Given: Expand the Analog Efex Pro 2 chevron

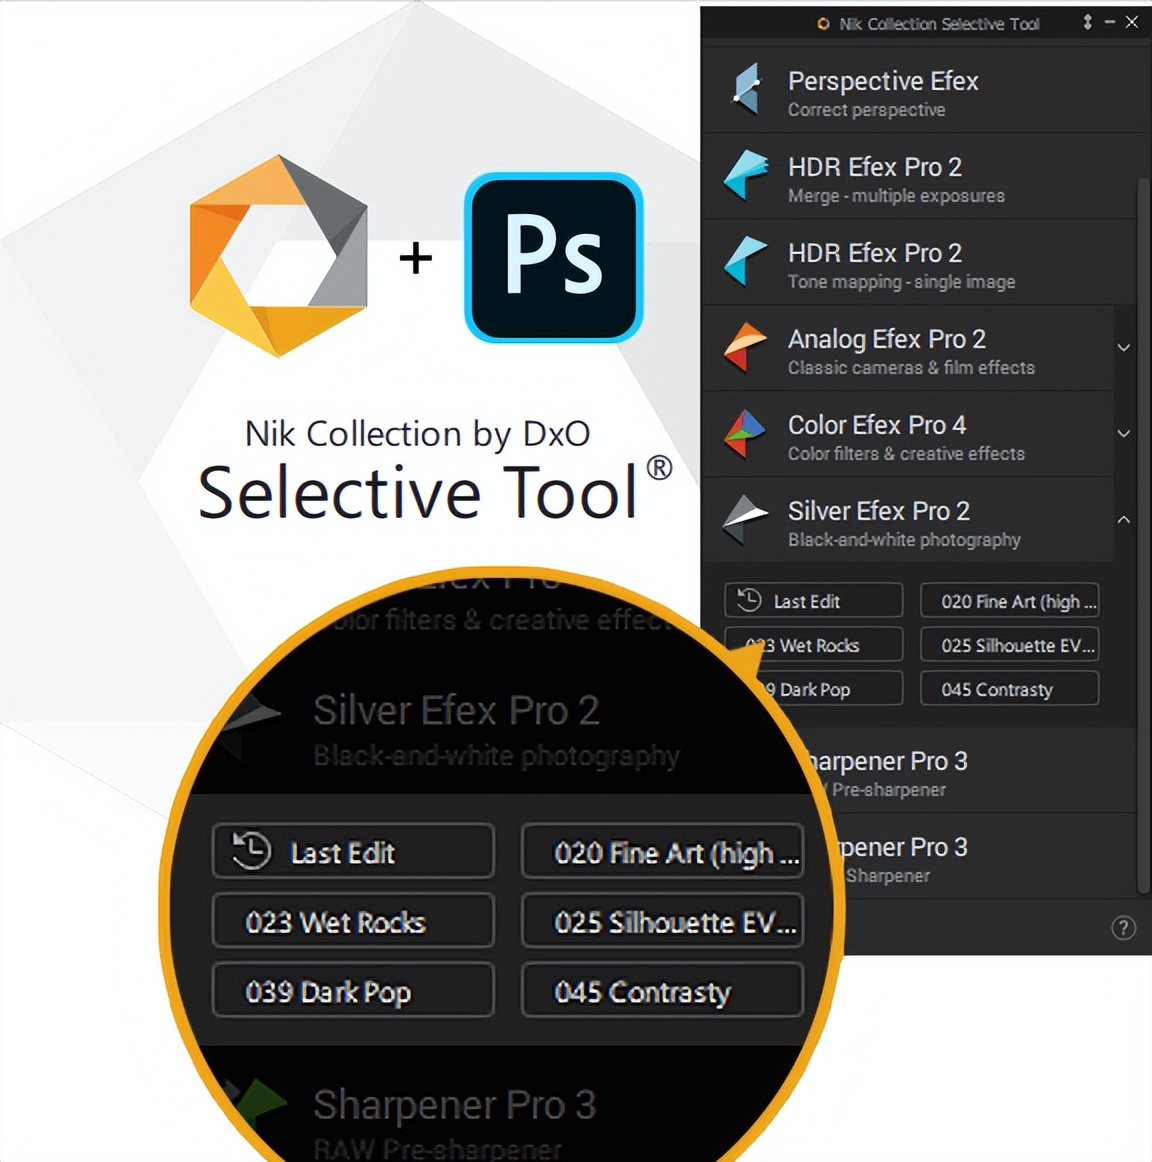Looking at the screenshot, I should tap(1123, 348).
